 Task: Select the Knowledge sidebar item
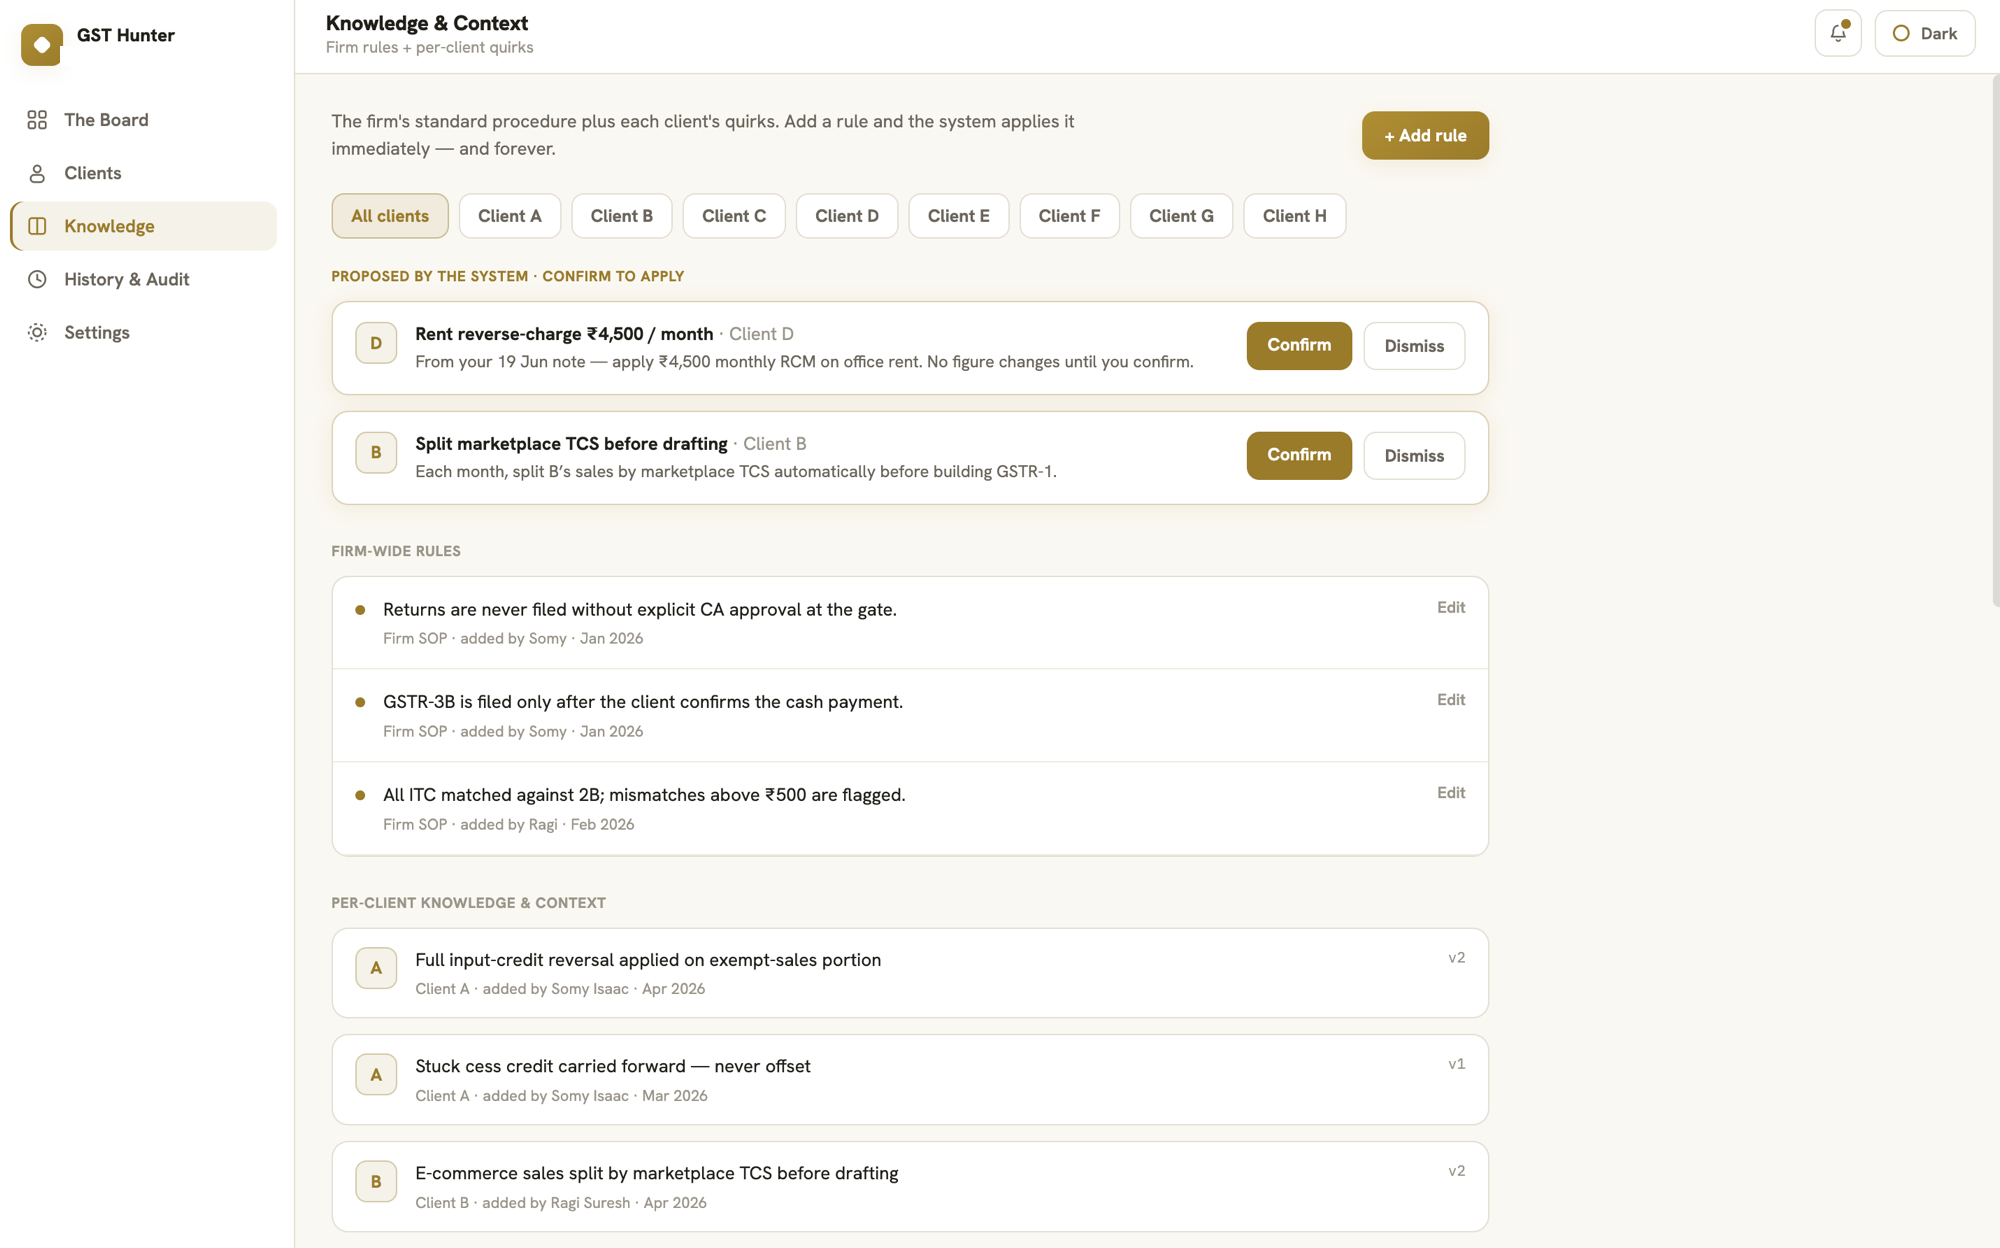tap(143, 226)
